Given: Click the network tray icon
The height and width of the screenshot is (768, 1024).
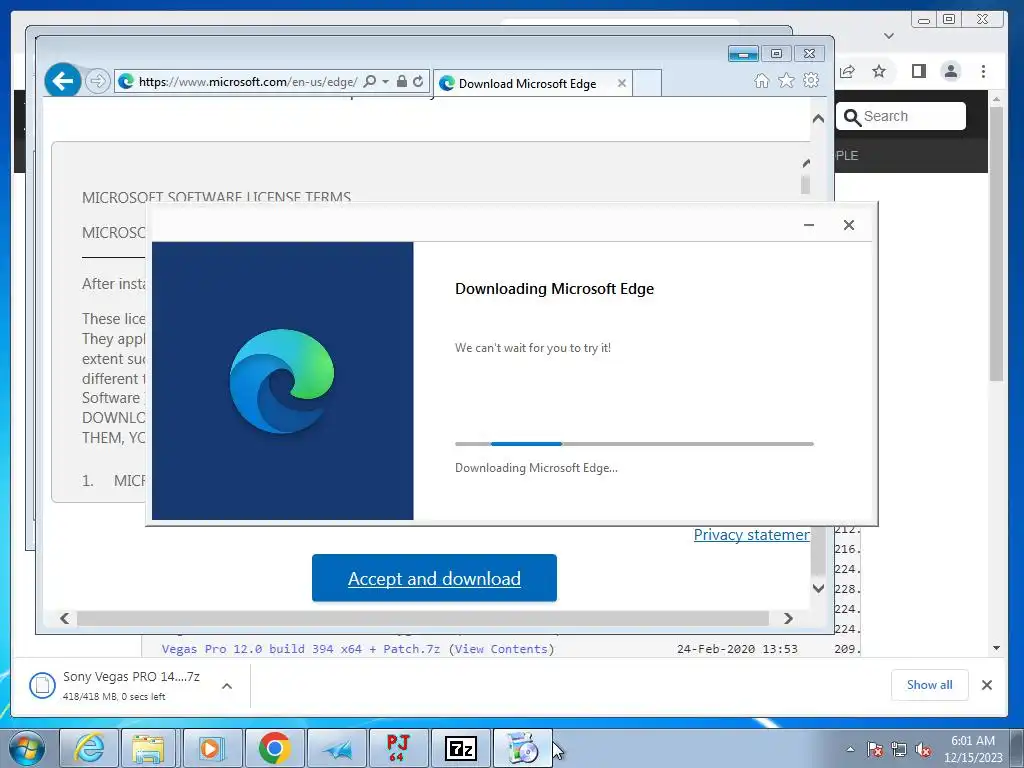Looking at the screenshot, I should [x=899, y=749].
